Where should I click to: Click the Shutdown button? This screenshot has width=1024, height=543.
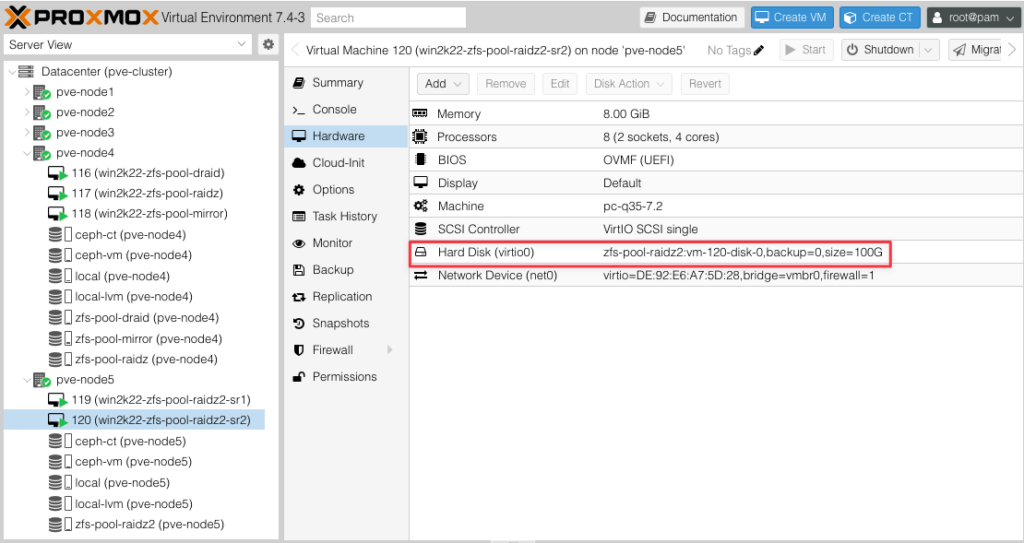pos(881,50)
